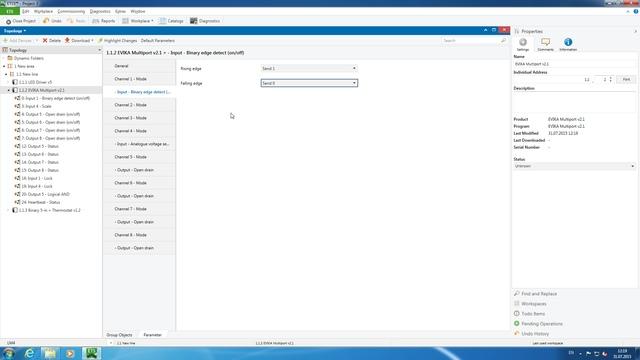Viewport: 640px width, 360px height.
Task: Select the Channel 5 - Mode page
Action: 139,157
